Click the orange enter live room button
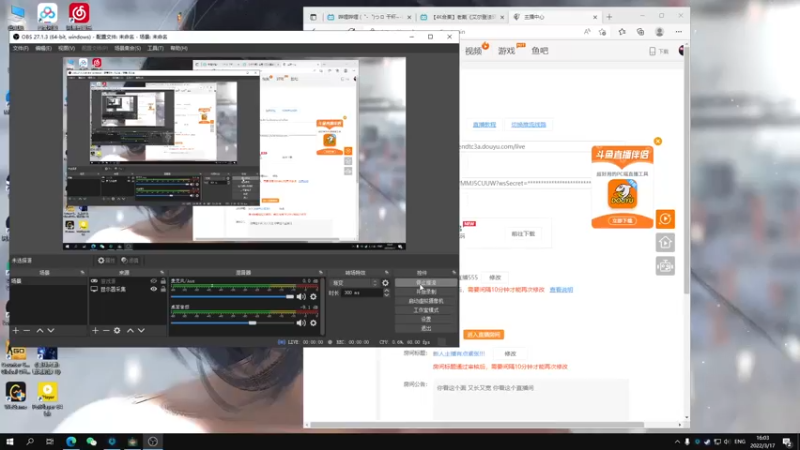The width and height of the screenshot is (800, 450). point(484,335)
